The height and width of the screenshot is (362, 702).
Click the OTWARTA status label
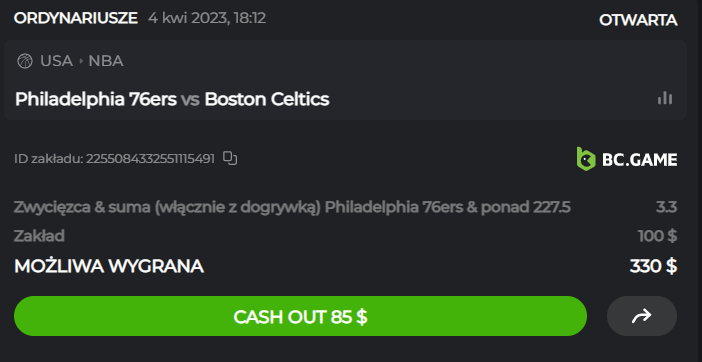638,20
